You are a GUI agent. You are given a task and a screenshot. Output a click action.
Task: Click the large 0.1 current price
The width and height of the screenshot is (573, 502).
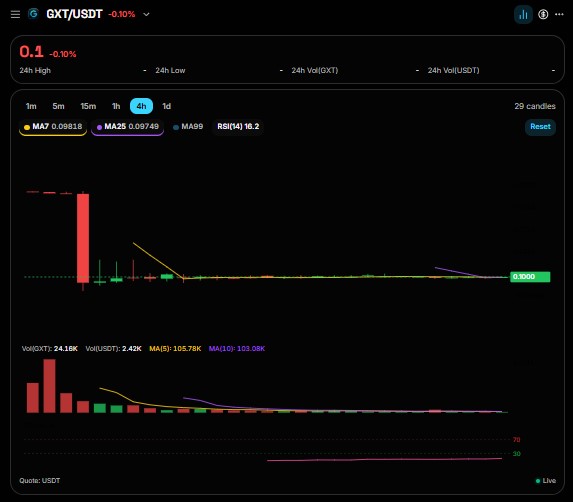[31, 52]
